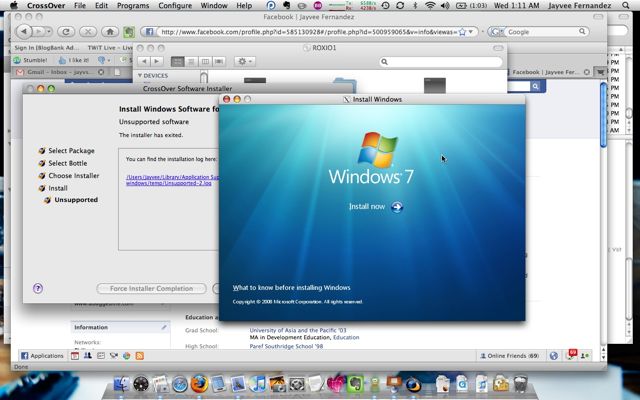The width and height of the screenshot is (640, 400).
Task: Click the Install now arrow button
Action: pyautogui.click(x=397, y=207)
